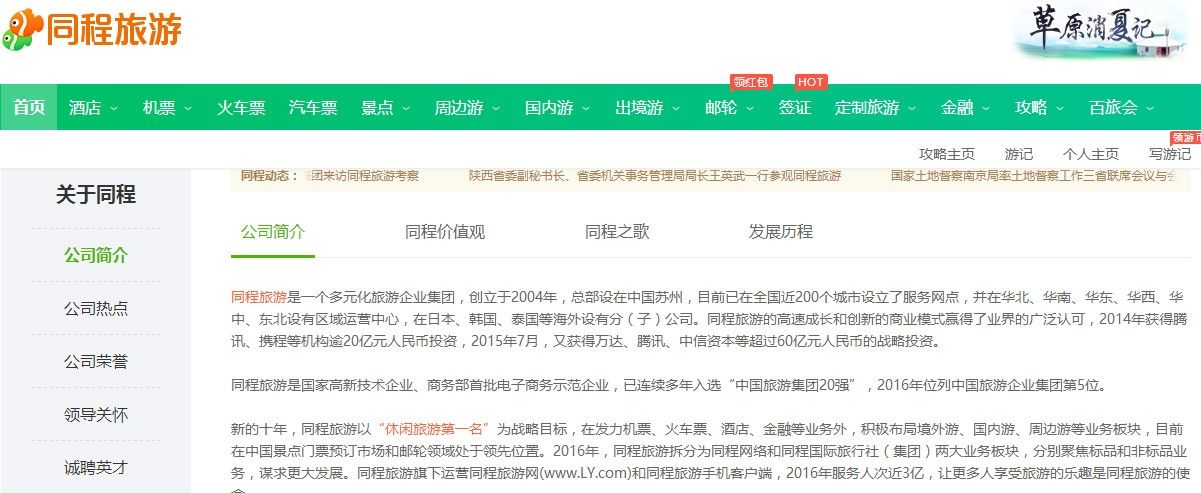1201x493 pixels.
Task: Select 公司热点 in the sidebar
Action: pos(96,308)
